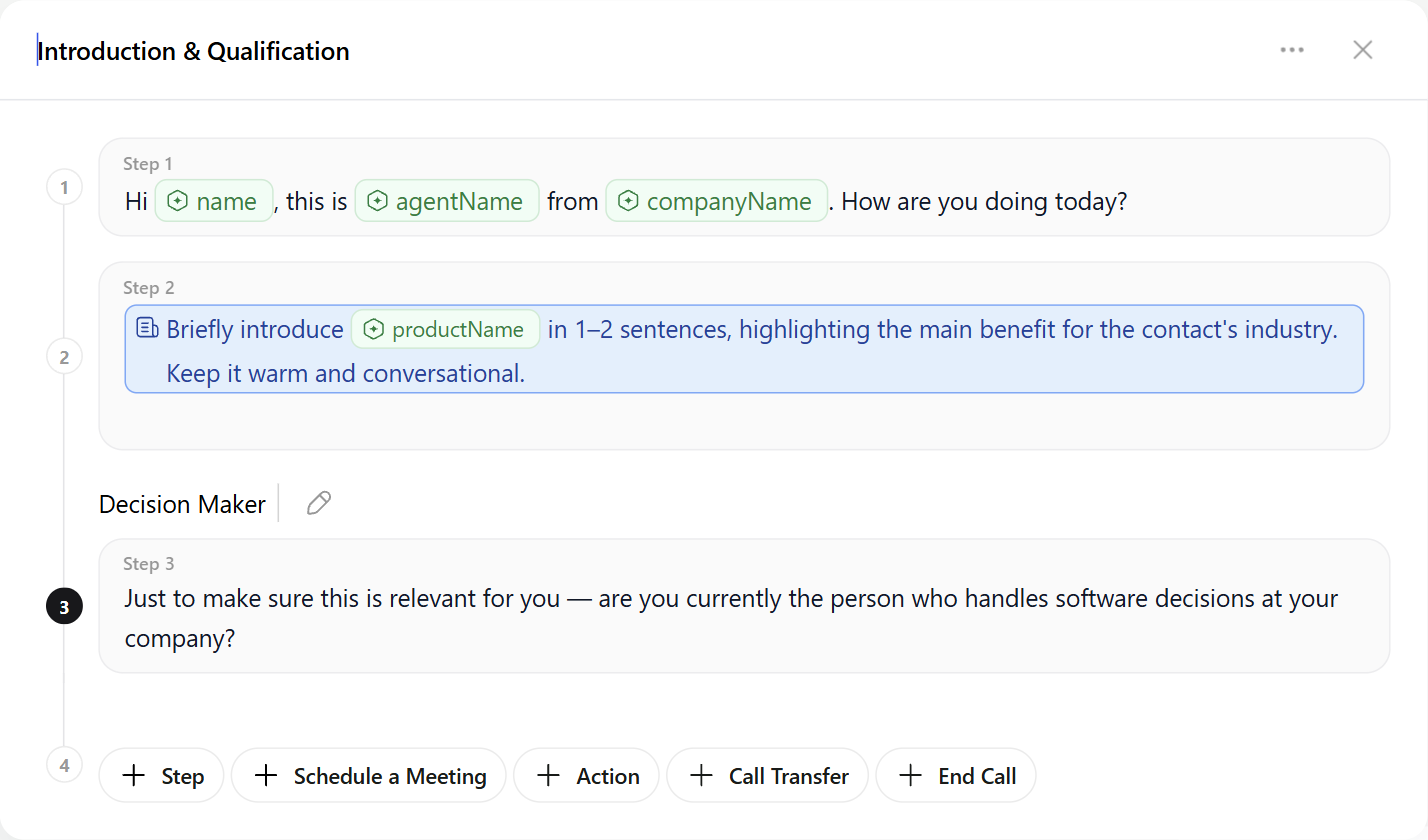Add an End Call step
This screenshot has width=1428, height=840.
[x=956, y=776]
